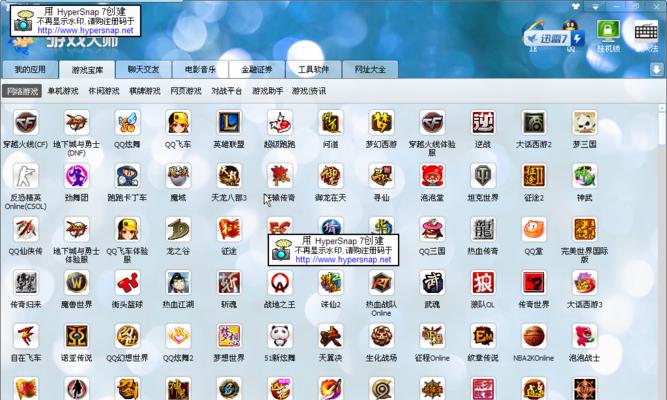Open the QQ堂 game icon
Image resolution: width=667 pixels, height=400 pixels.
tap(533, 229)
